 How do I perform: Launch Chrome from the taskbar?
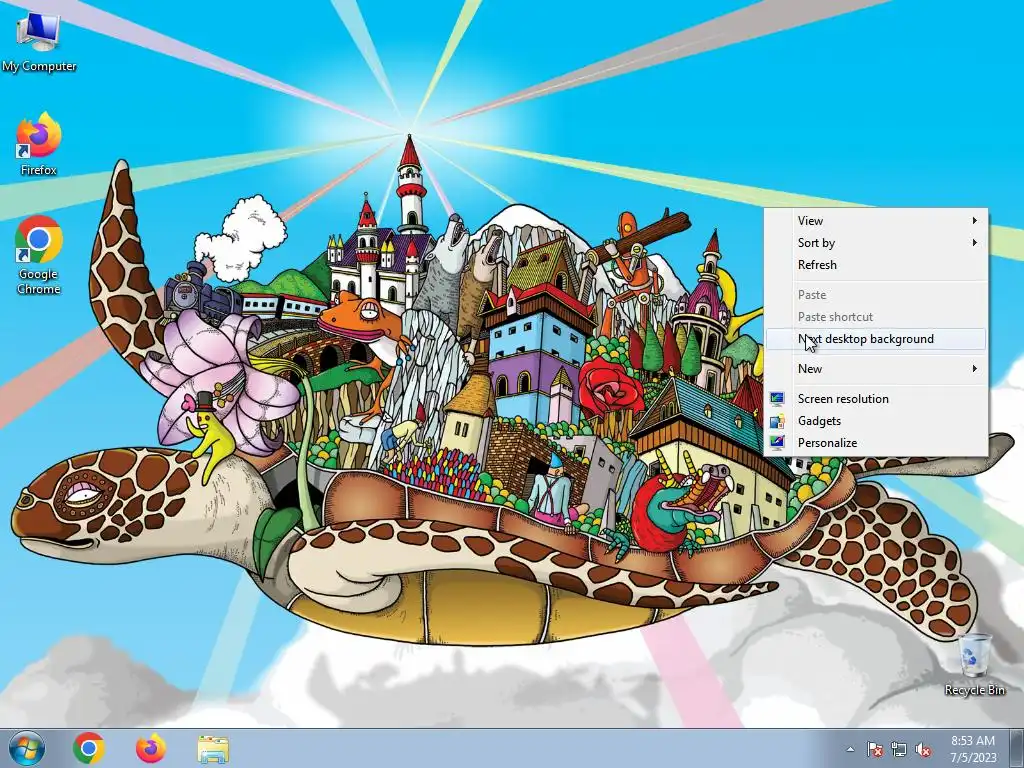tap(89, 748)
